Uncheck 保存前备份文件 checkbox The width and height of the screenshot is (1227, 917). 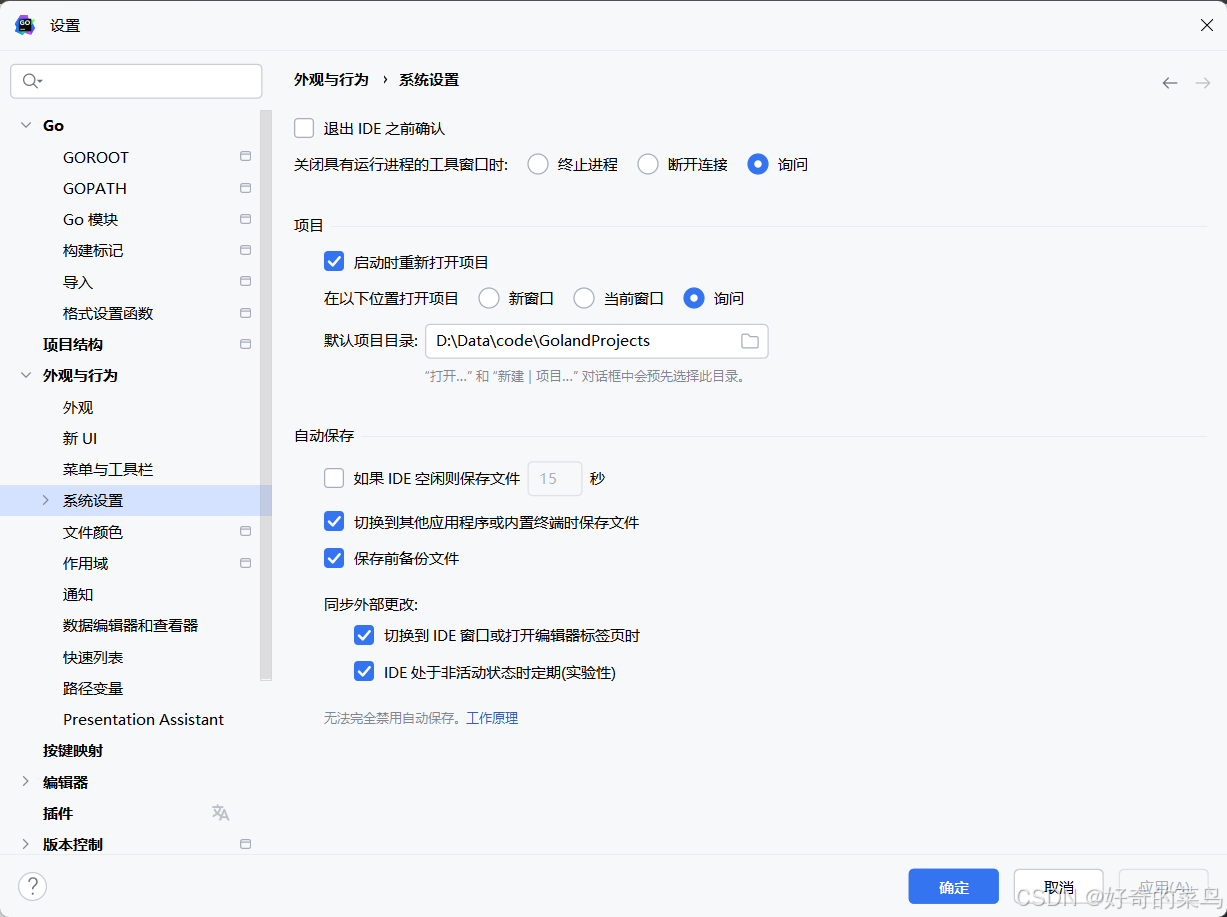coord(334,558)
